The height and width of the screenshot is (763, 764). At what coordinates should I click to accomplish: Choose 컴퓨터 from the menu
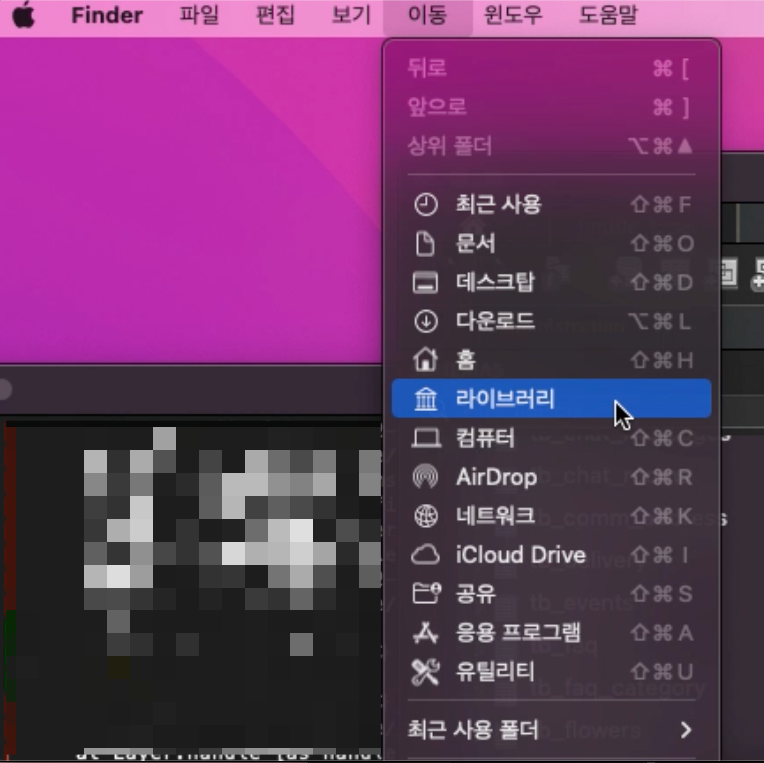pos(552,438)
